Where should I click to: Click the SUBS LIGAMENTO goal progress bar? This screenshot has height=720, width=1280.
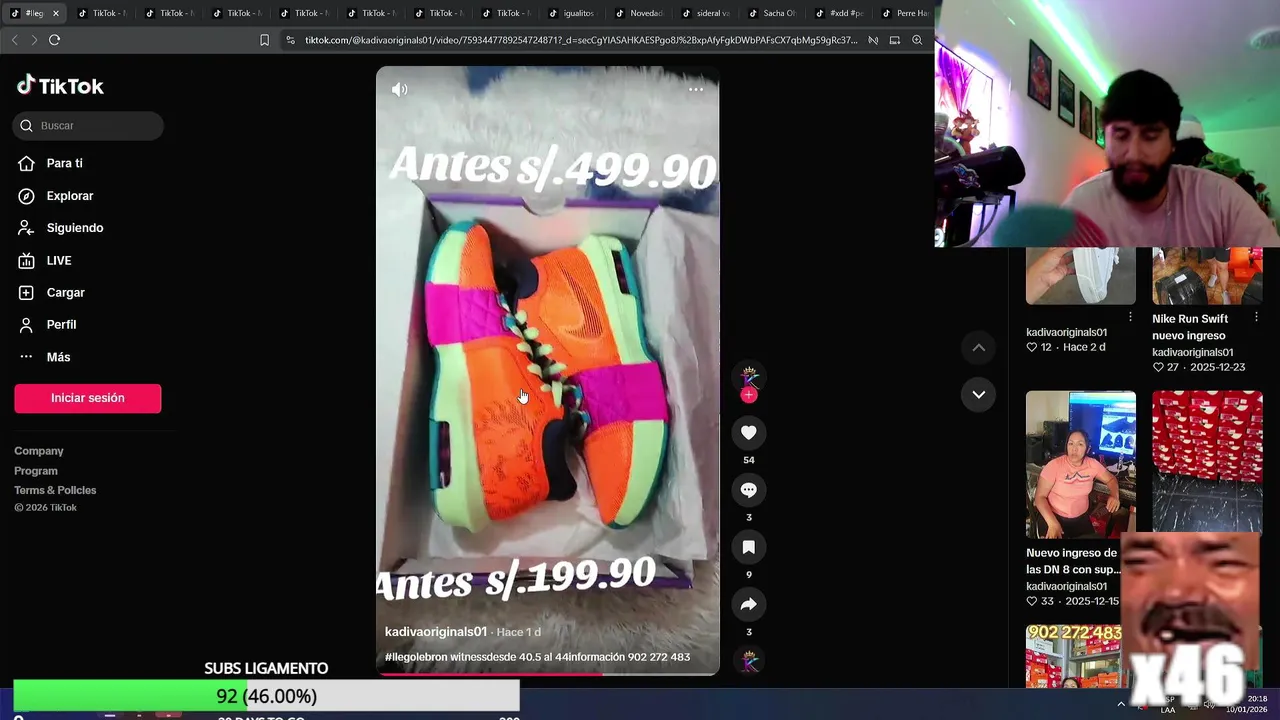pos(266,696)
